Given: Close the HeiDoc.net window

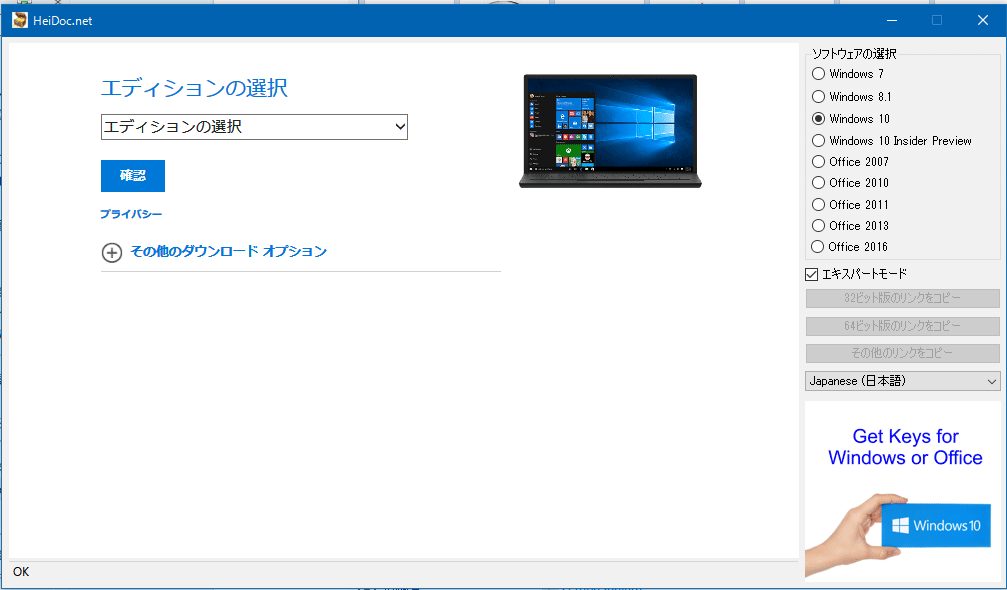Looking at the screenshot, I should coord(983,21).
